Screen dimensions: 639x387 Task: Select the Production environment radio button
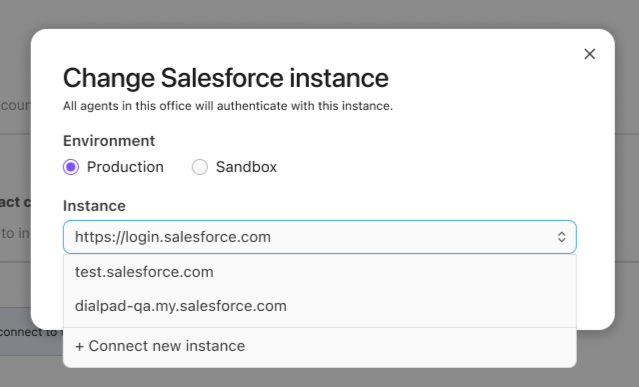[x=71, y=167]
